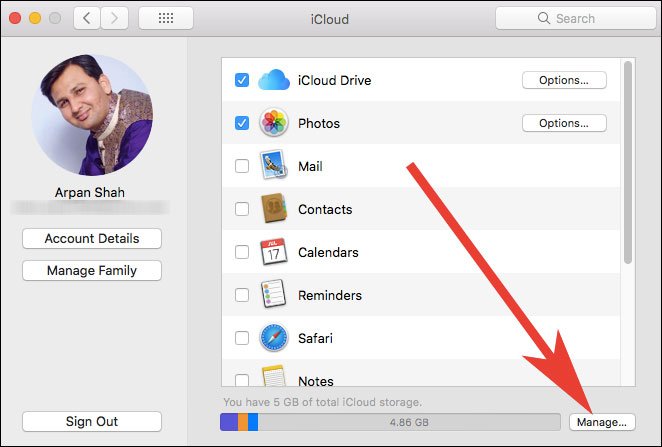
Task: Click the Manage Family button
Action: tap(92, 270)
